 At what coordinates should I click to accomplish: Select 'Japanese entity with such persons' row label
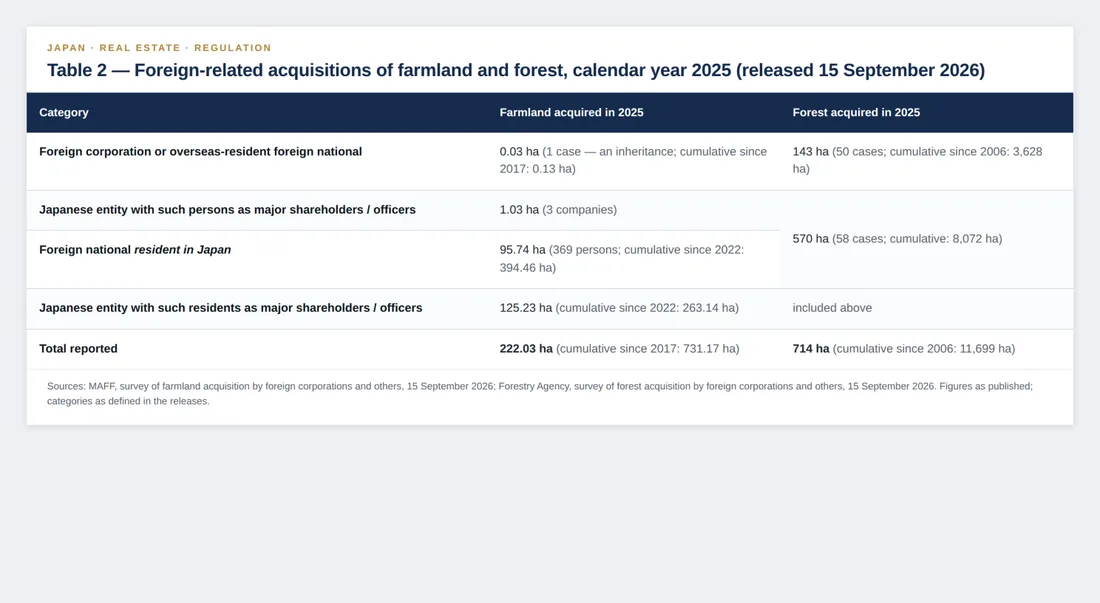pos(227,210)
